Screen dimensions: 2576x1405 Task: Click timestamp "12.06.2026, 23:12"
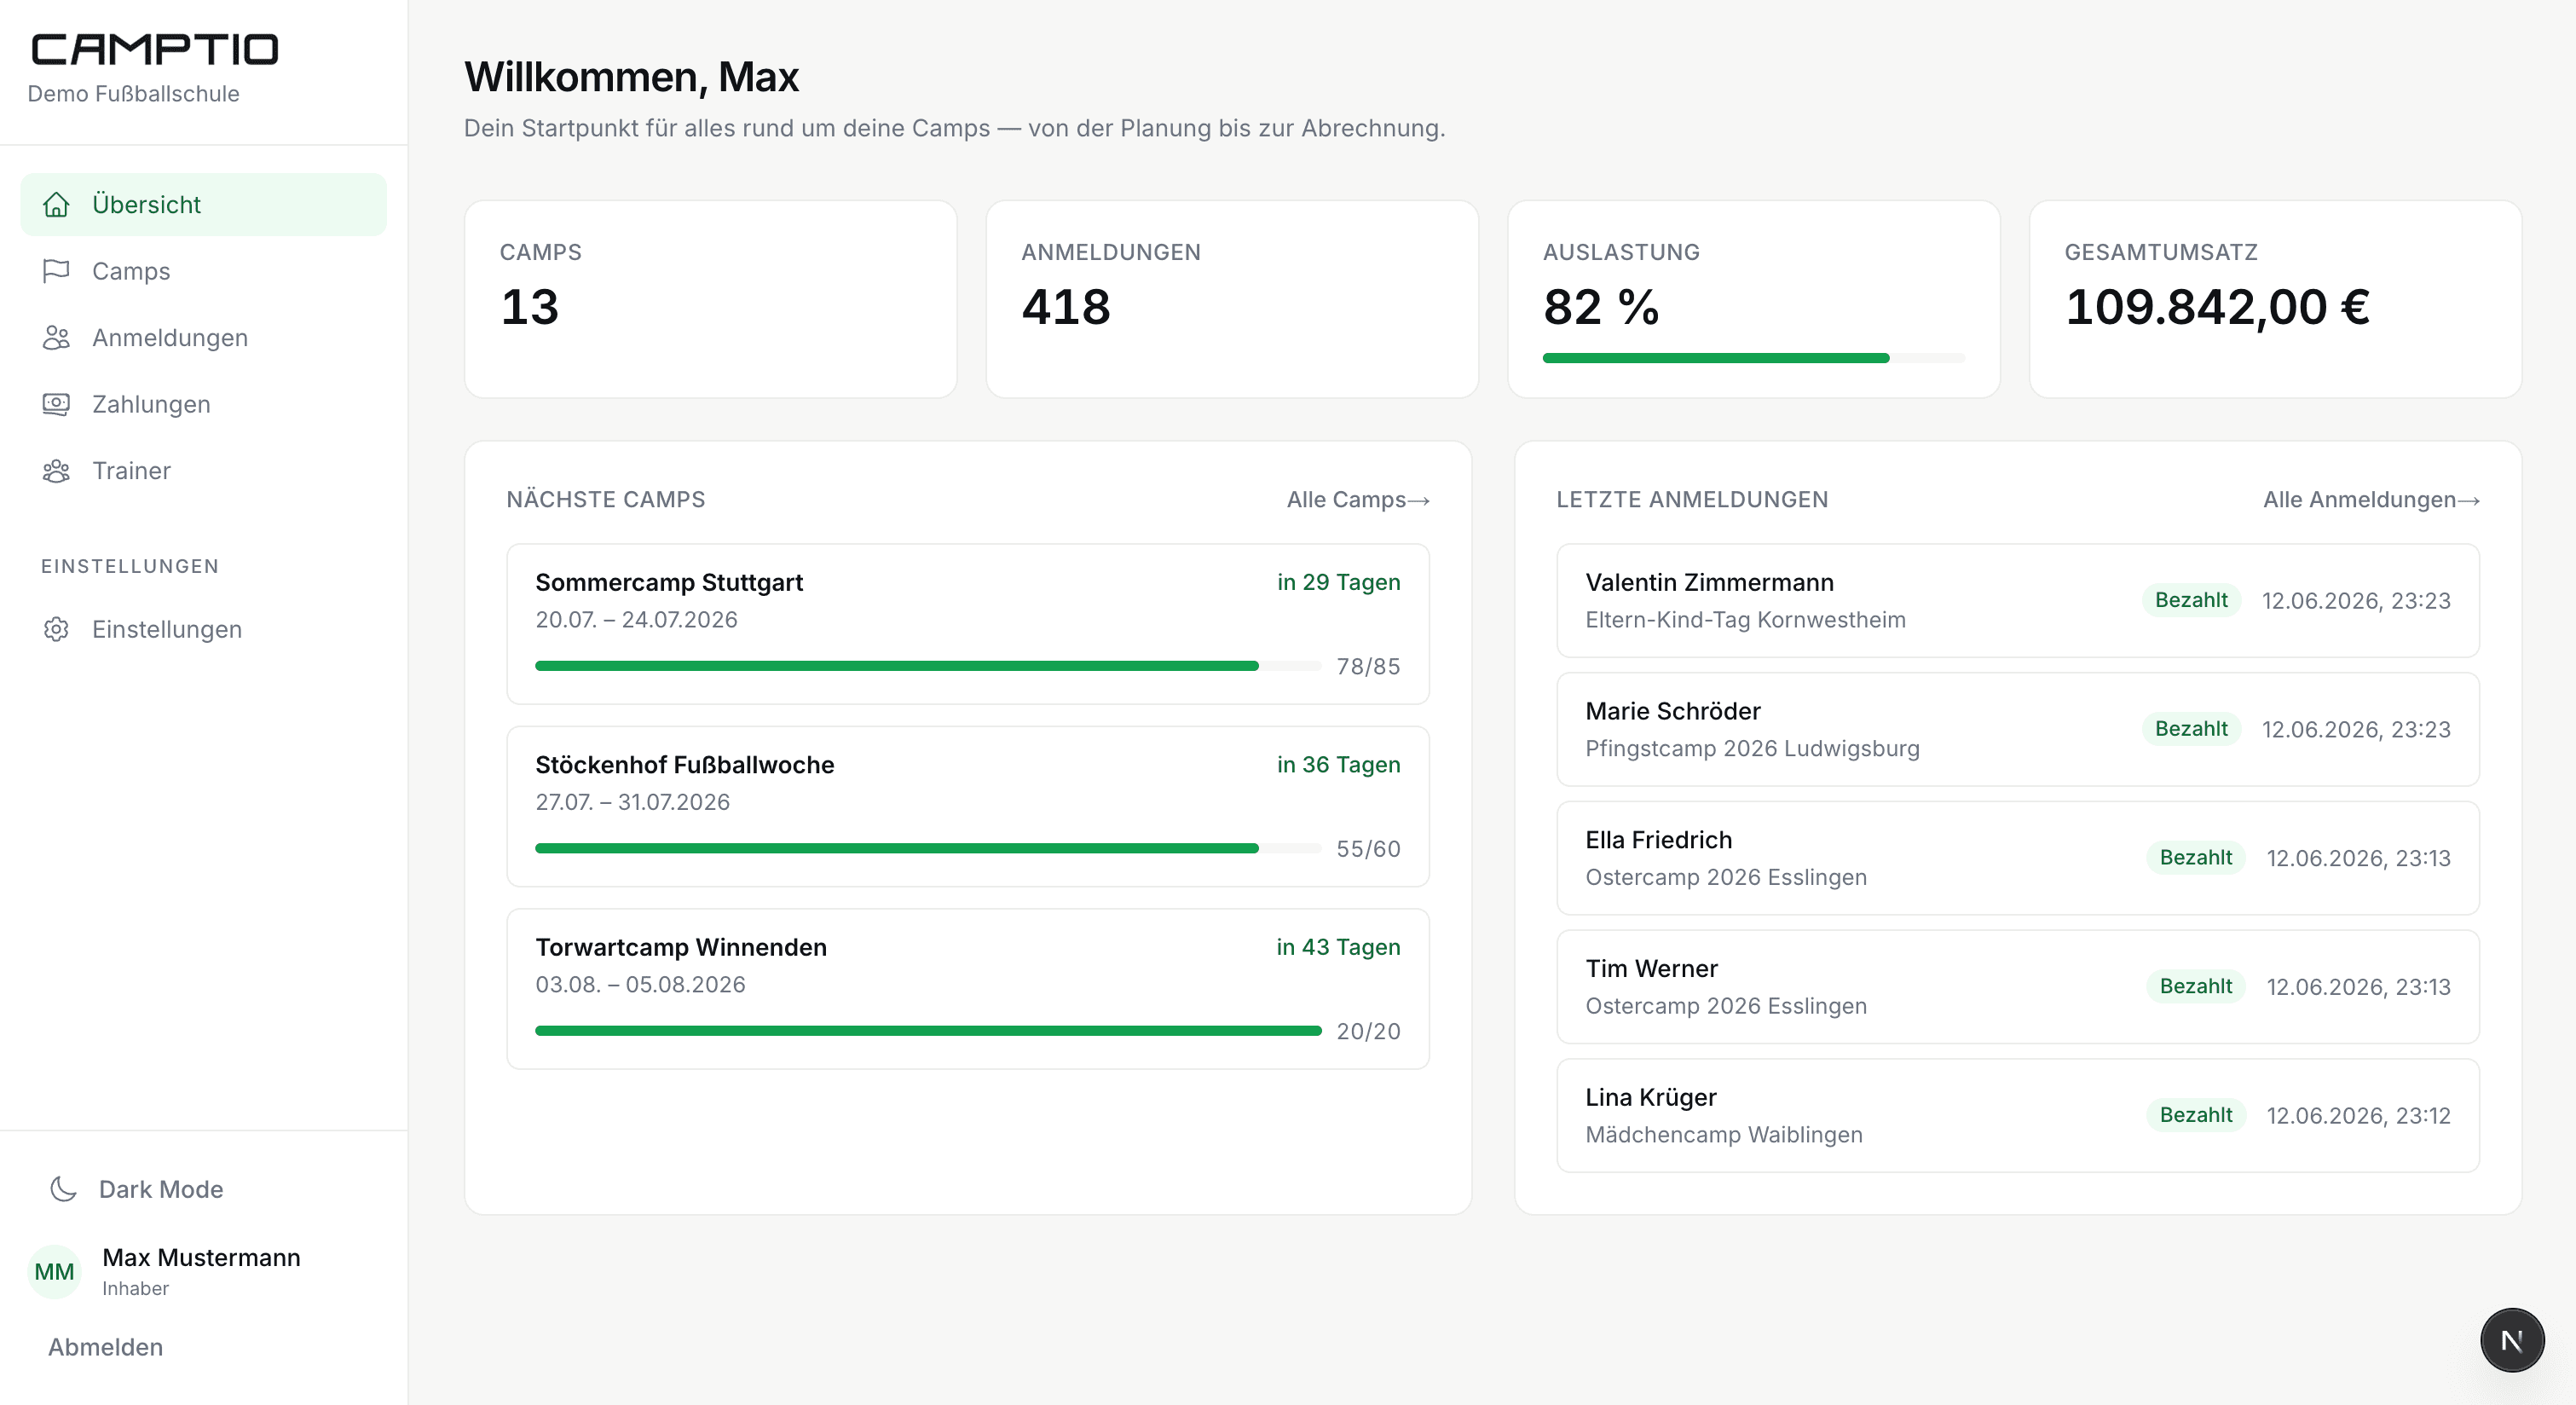pyautogui.click(x=2358, y=1116)
